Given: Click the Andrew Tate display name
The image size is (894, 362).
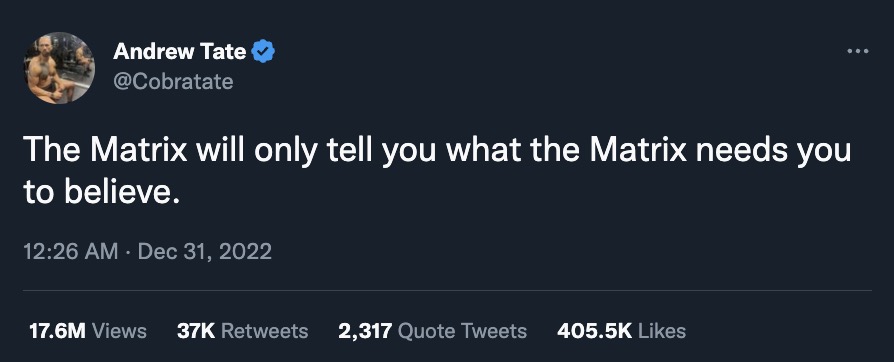Looking at the screenshot, I should (180, 52).
